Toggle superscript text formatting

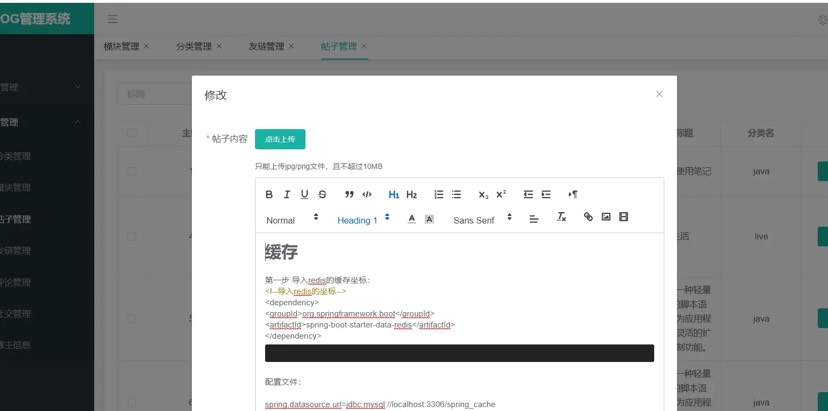(x=501, y=194)
